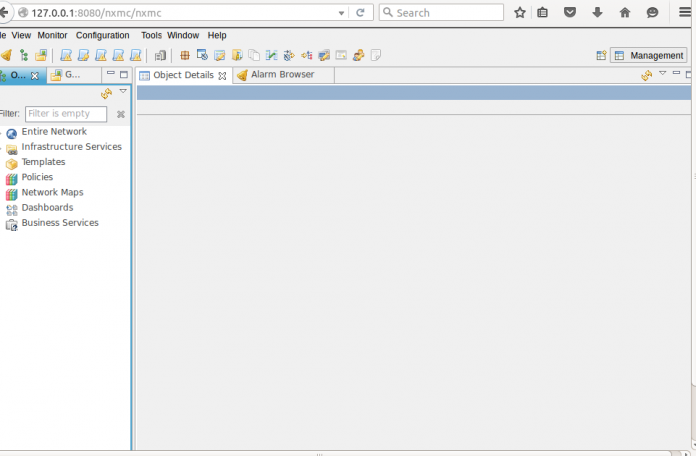Open the Configuration menu
Screen dimensions: 696x456
coord(103,35)
